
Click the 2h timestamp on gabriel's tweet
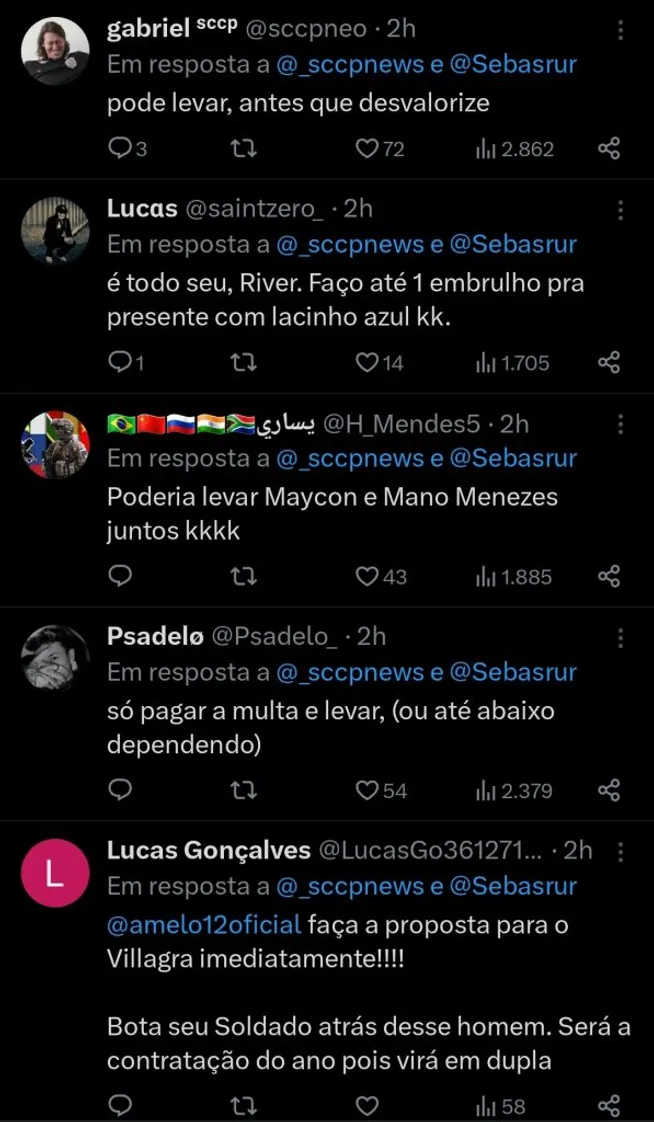point(400,29)
